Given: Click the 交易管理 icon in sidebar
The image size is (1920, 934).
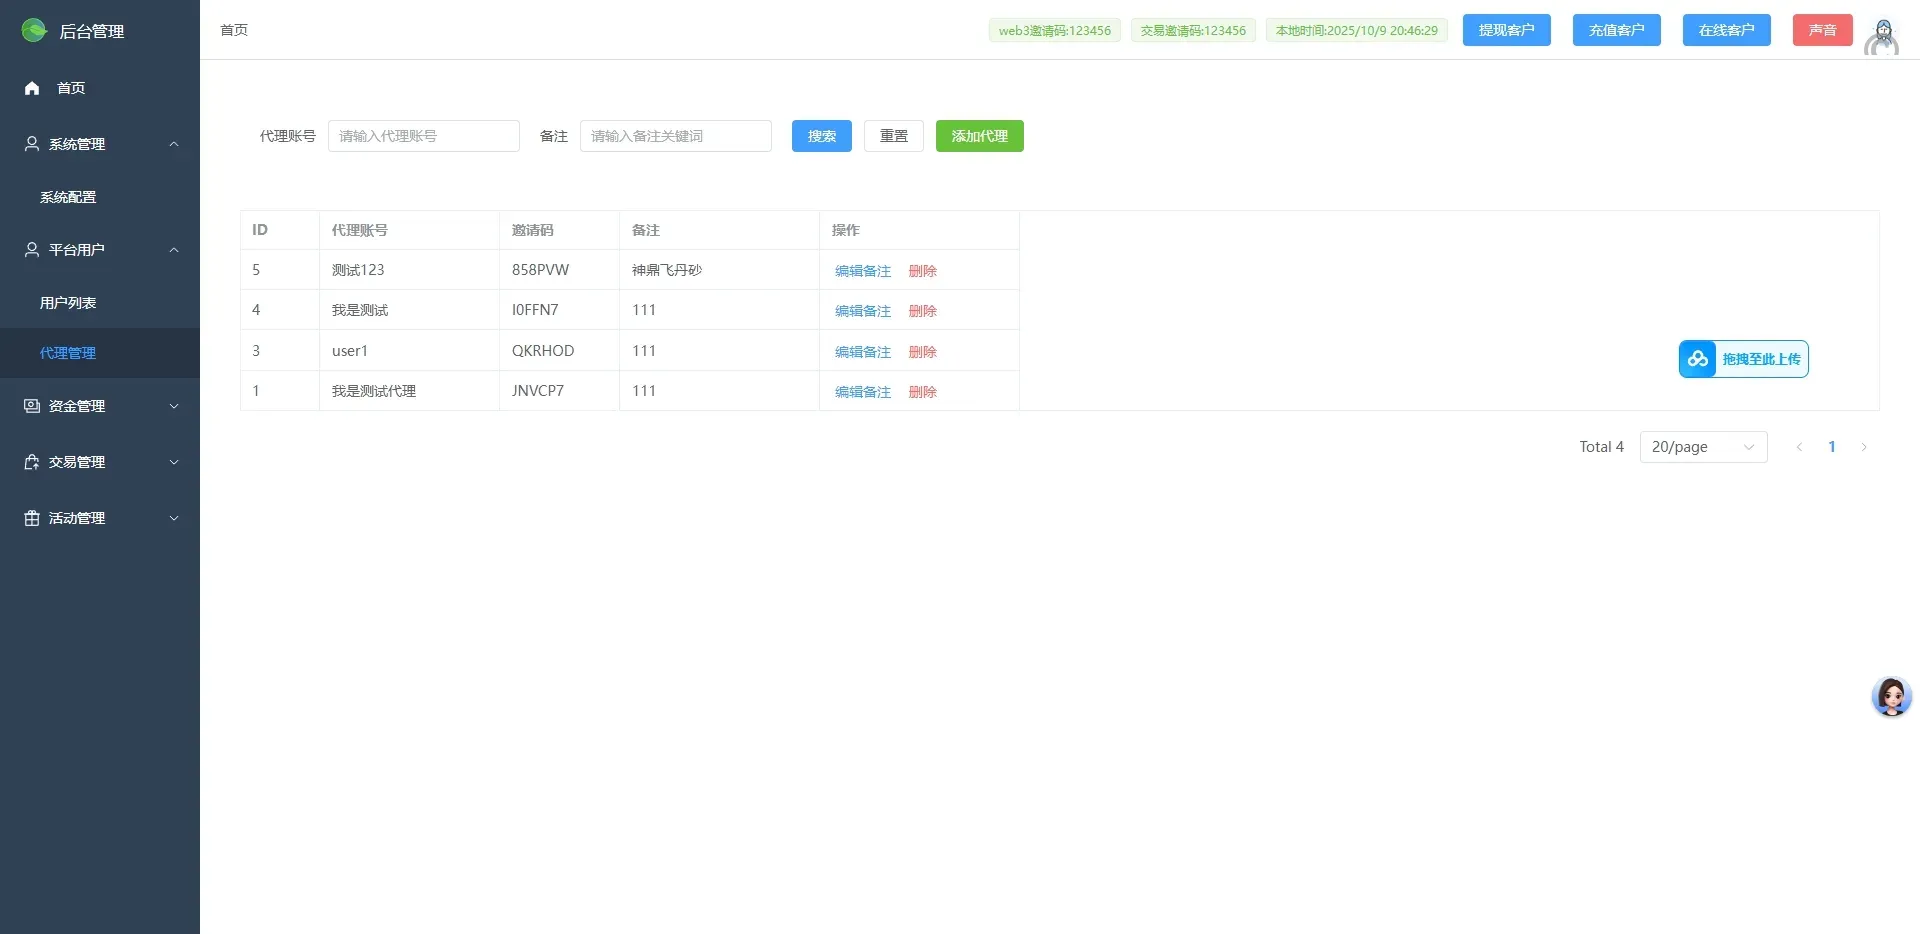Looking at the screenshot, I should coord(32,462).
